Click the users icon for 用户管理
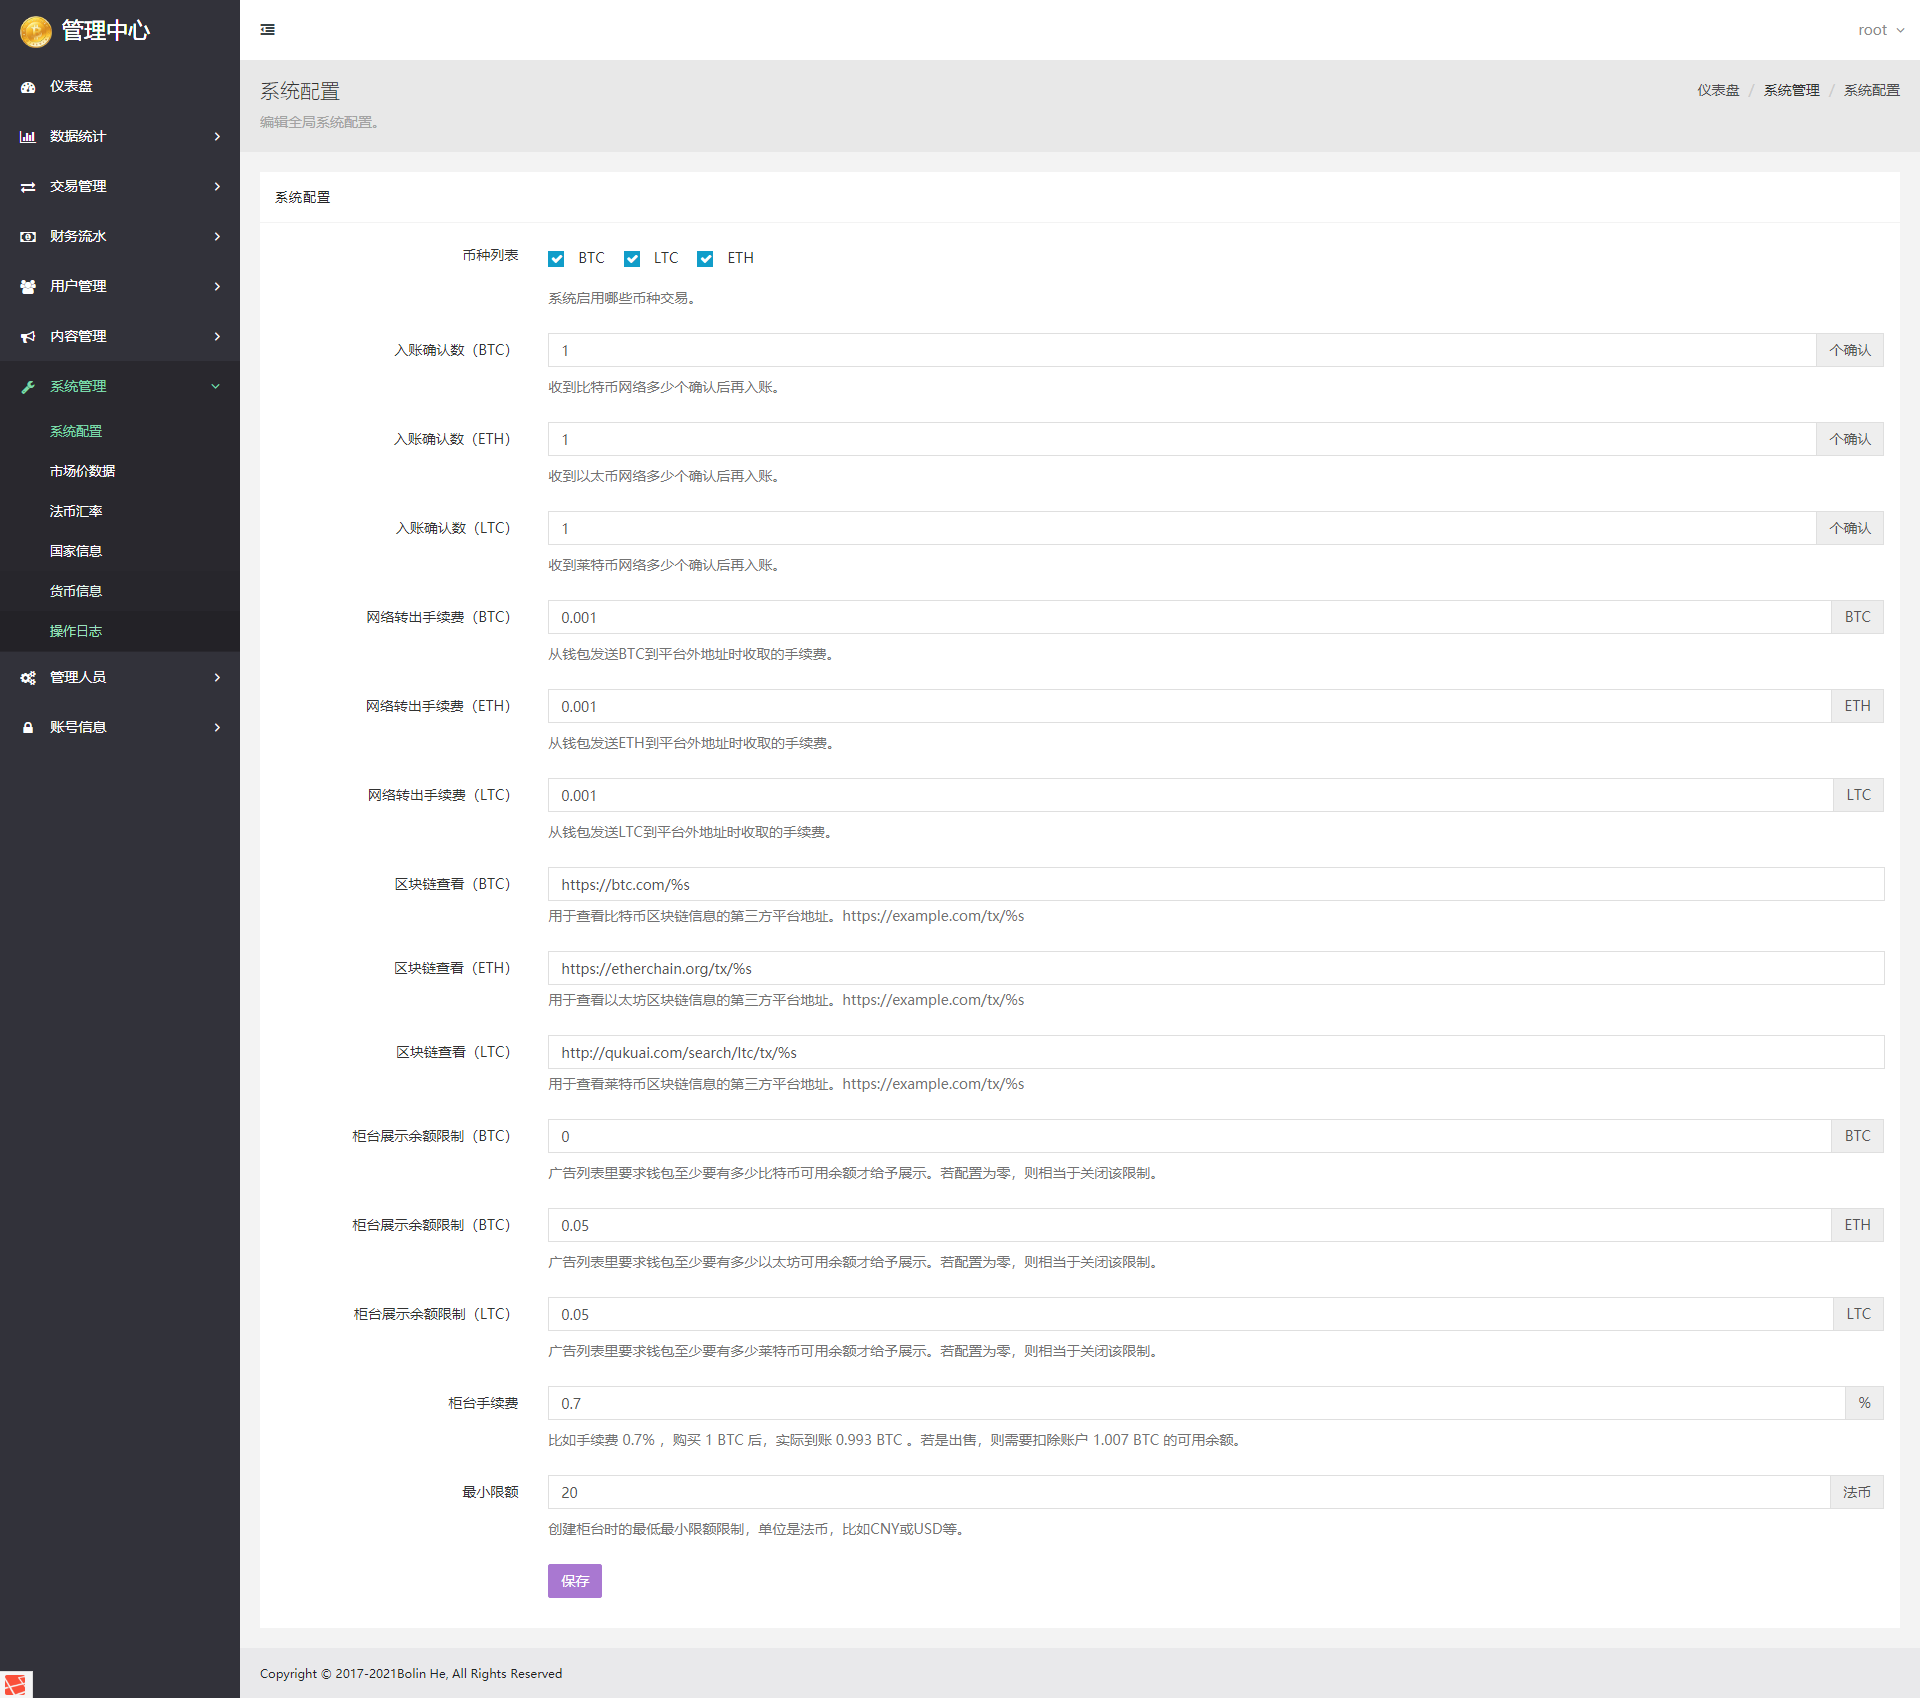The height and width of the screenshot is (1698, 1920). pos(28,287)
